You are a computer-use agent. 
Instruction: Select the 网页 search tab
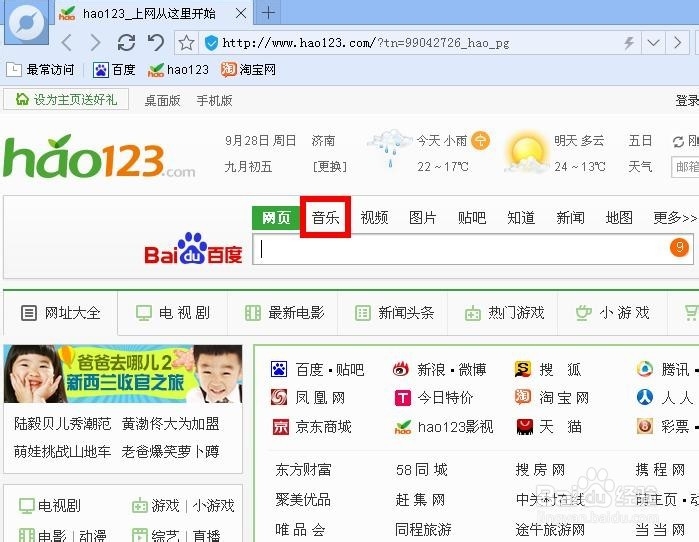(276, 218)
